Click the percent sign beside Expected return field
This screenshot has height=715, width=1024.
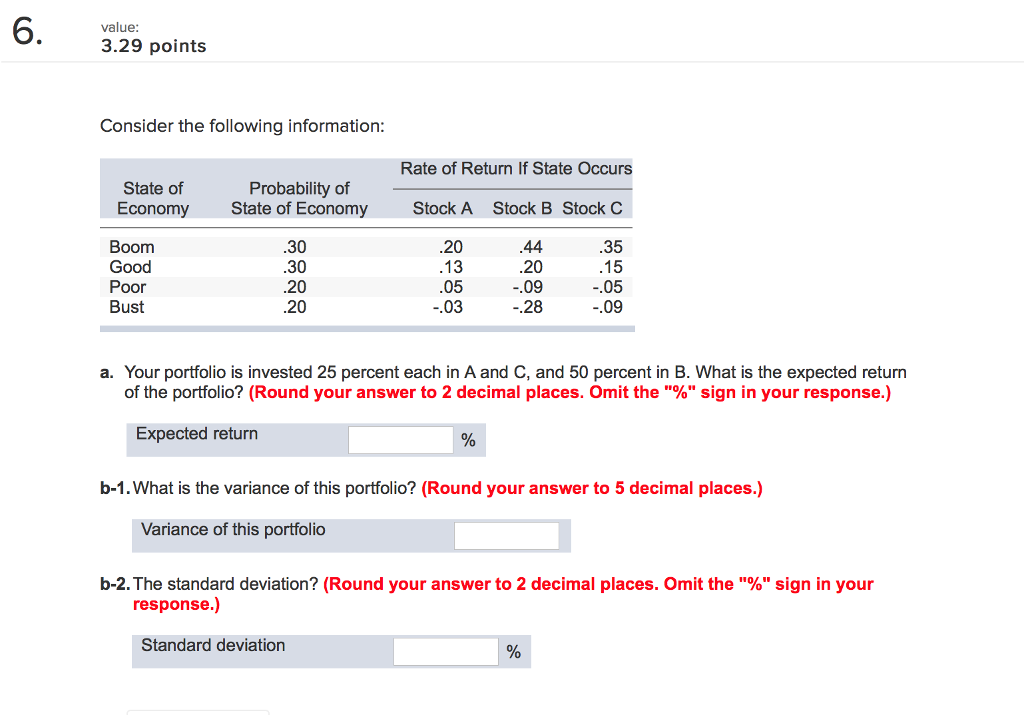467,439
